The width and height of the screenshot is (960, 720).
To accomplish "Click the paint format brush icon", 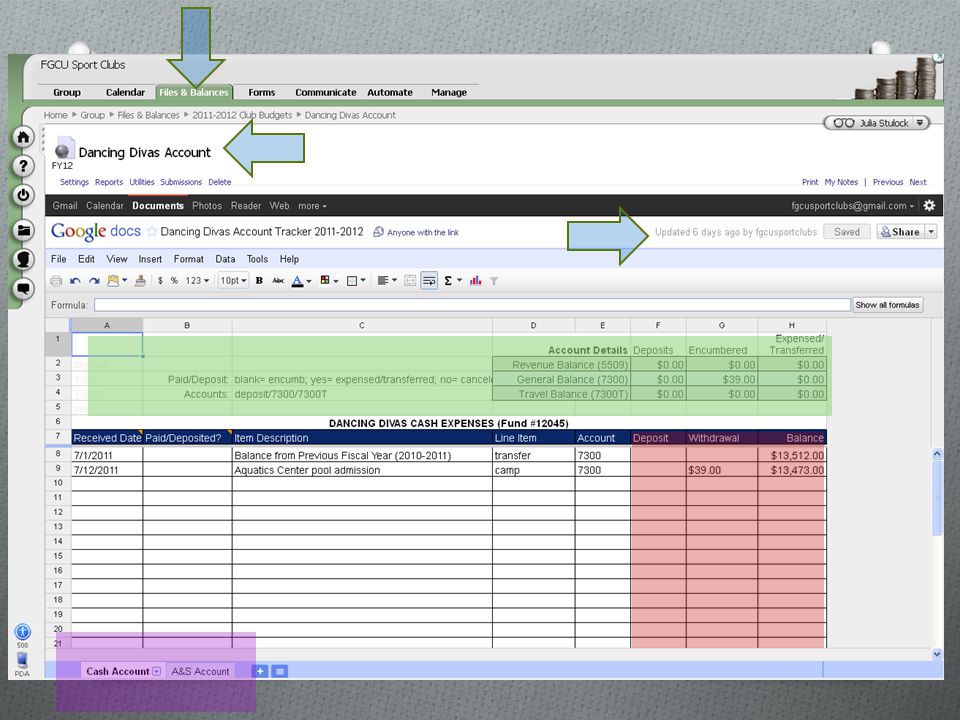I will [x=140, y=281].
